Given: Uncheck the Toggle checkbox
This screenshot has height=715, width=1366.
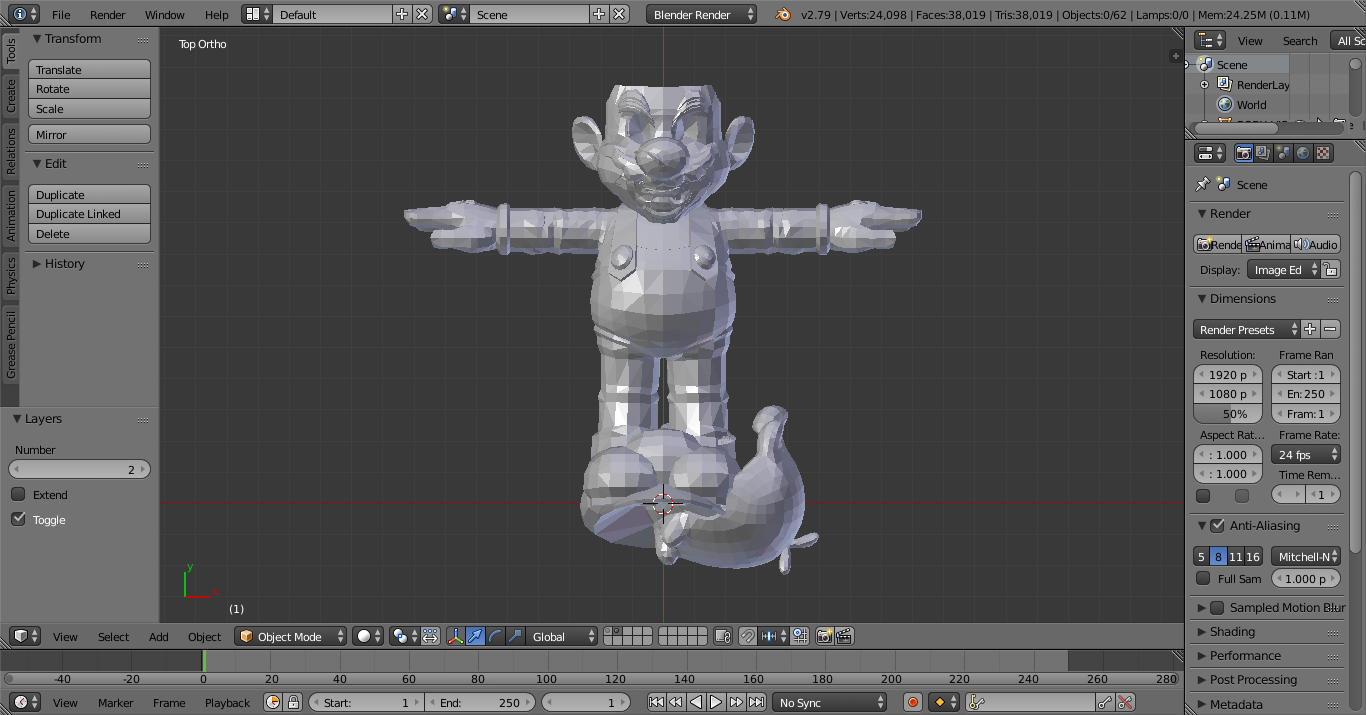Looking at the screenshot, I should (x=18, y=519).
